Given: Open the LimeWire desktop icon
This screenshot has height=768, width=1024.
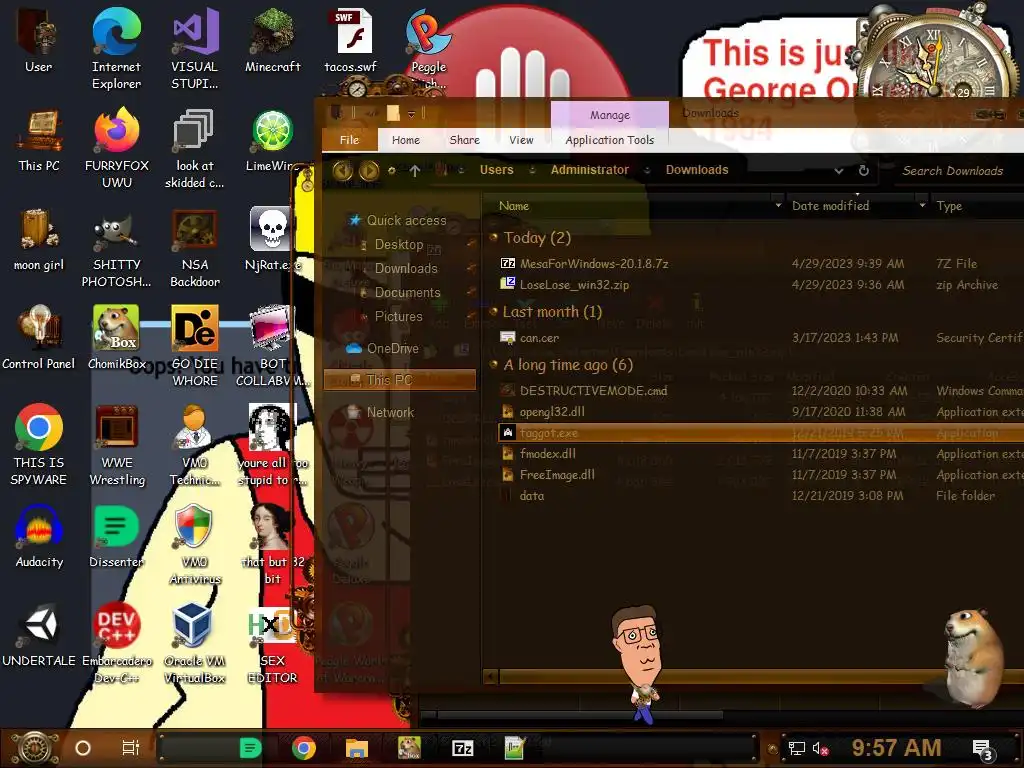Looking at the screenshot, I should point(272,140).
